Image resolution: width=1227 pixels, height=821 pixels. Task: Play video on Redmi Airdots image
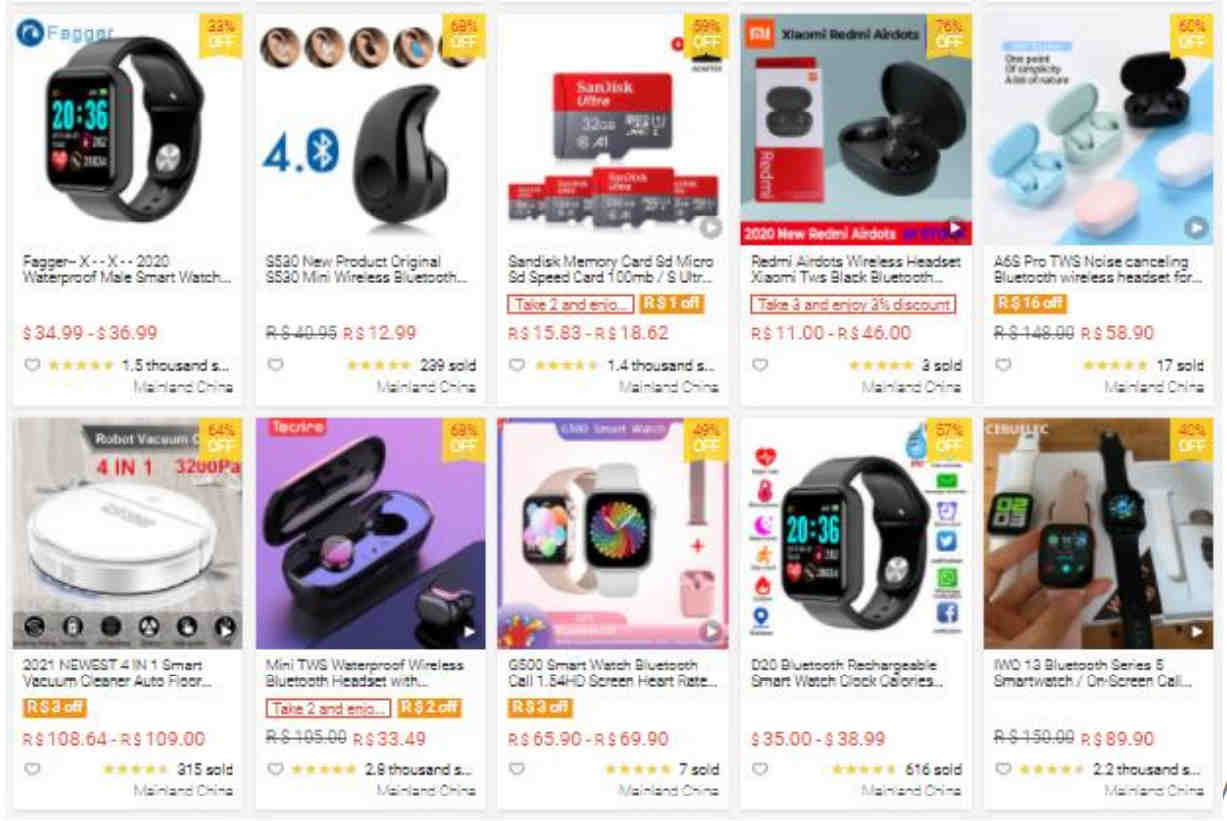pyautogui.click(x=955, y=228)
